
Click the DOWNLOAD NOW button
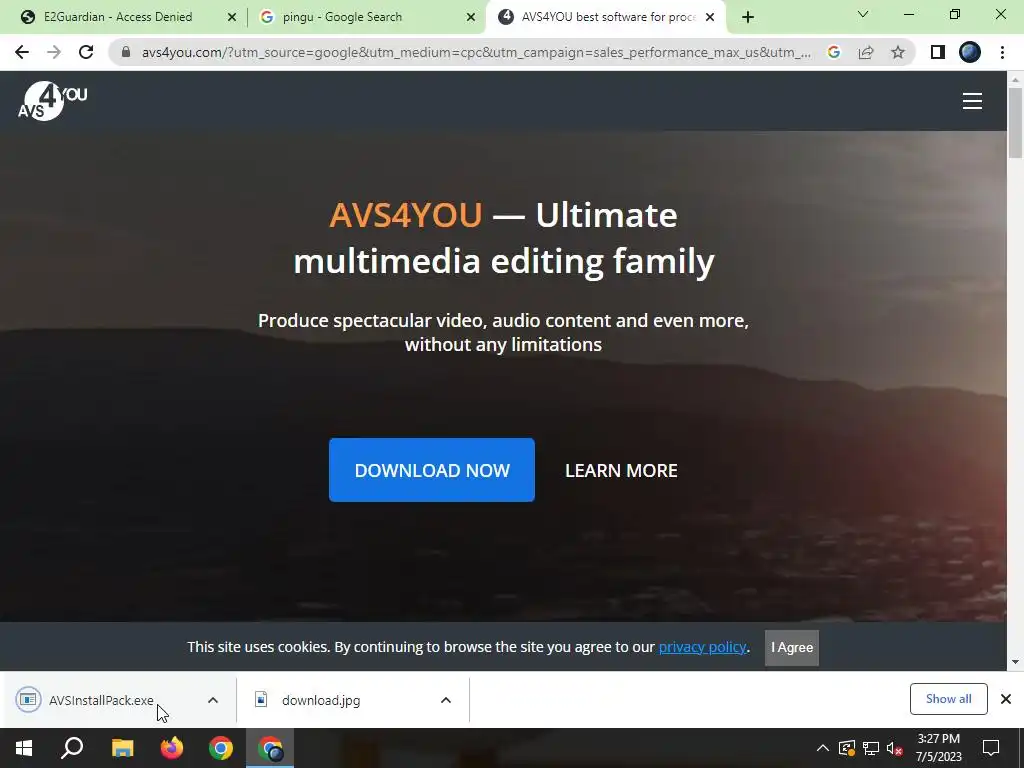[x=432, y=470]
